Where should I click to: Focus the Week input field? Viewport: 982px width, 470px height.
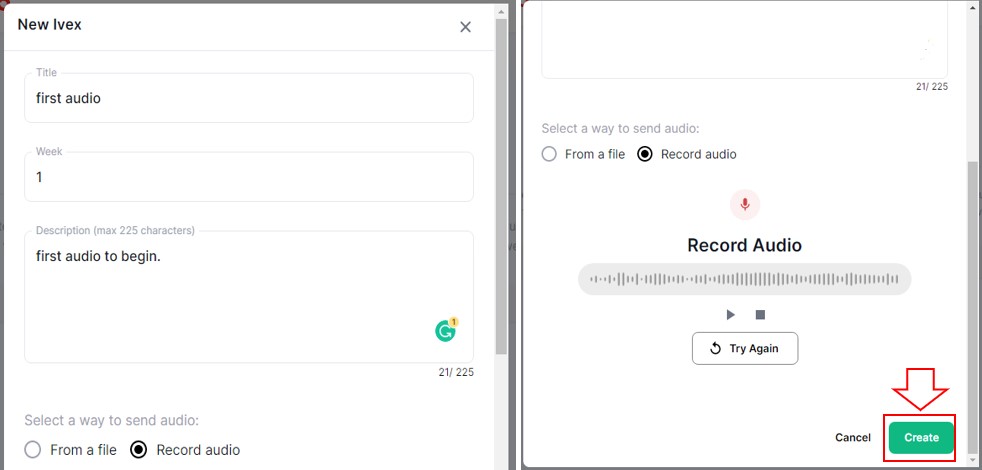pyautogui.click(x=249, y=177)
